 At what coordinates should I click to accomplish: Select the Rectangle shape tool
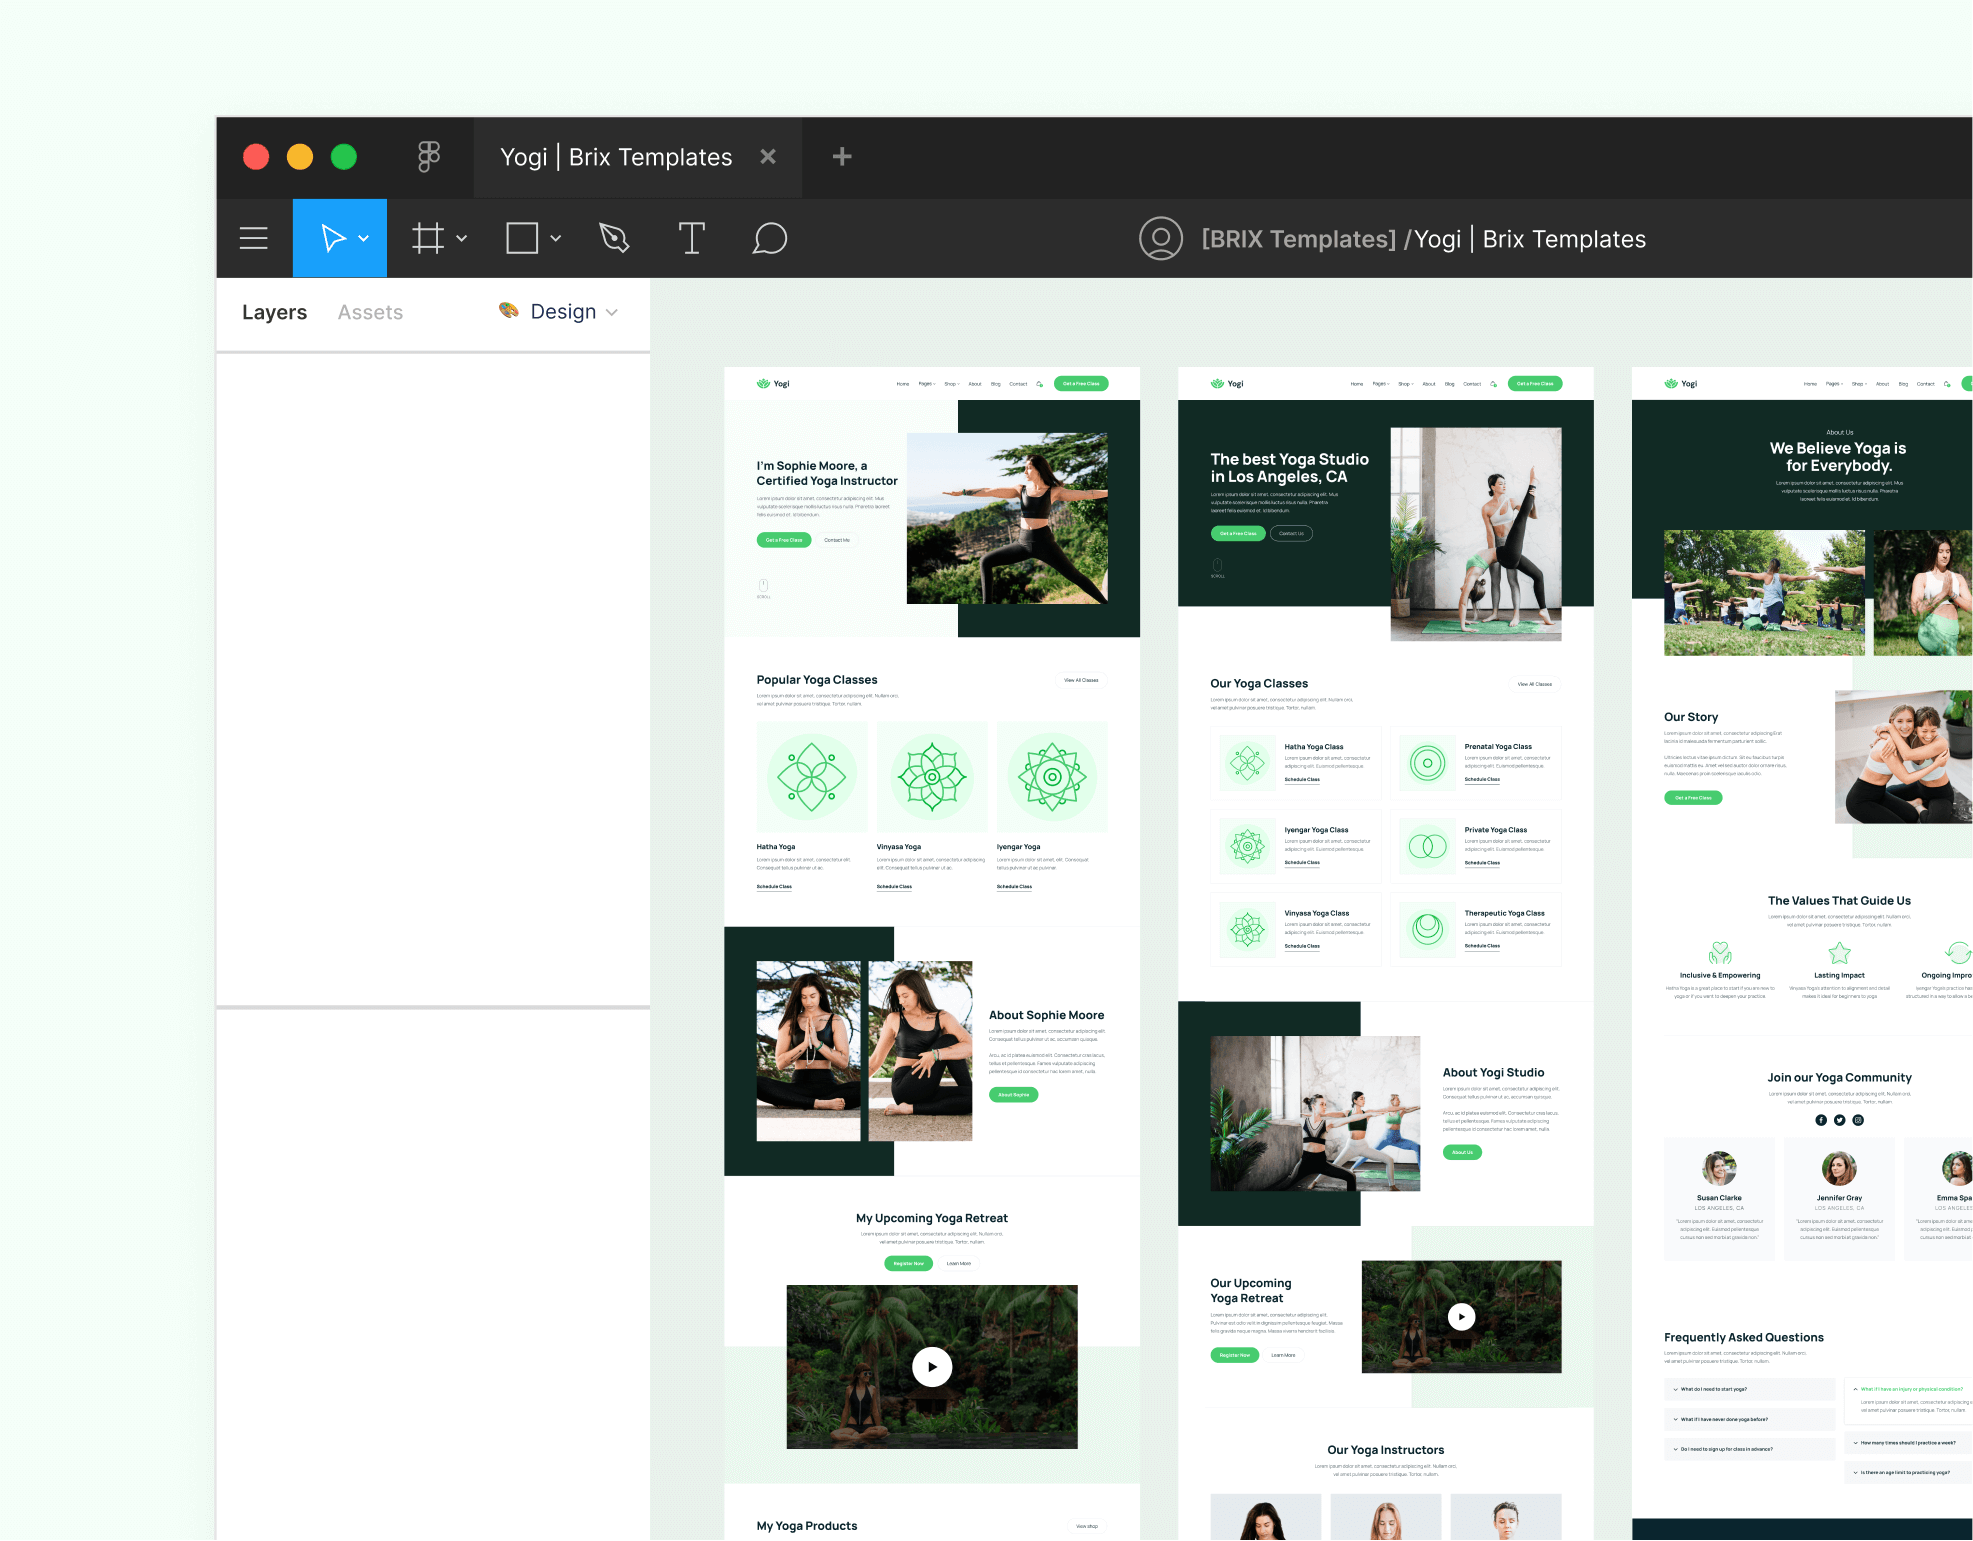coord(522,238)
